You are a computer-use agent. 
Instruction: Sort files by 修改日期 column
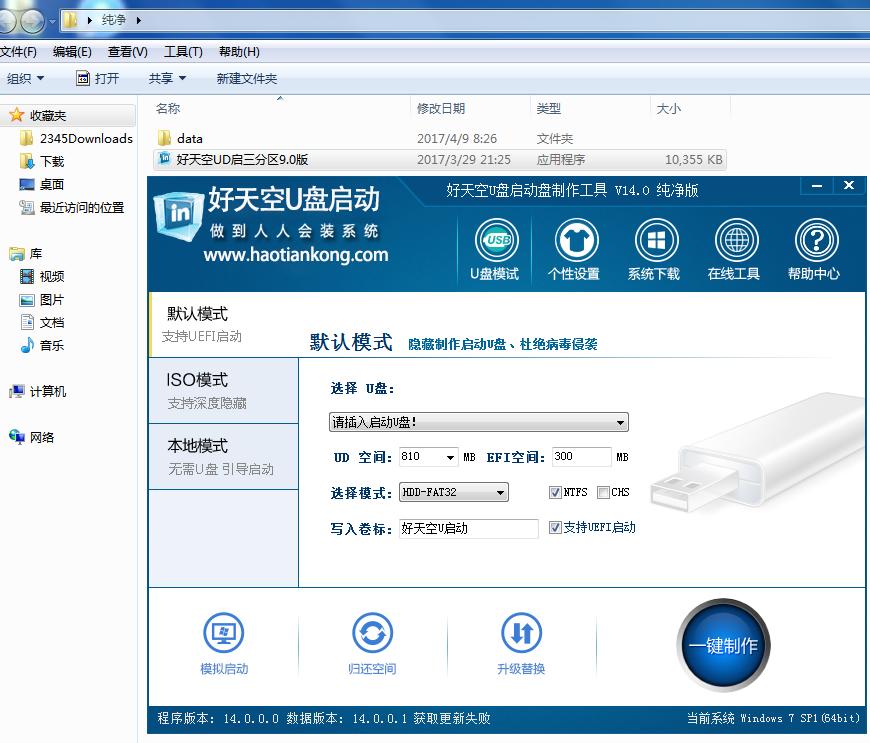pos(441,108)
